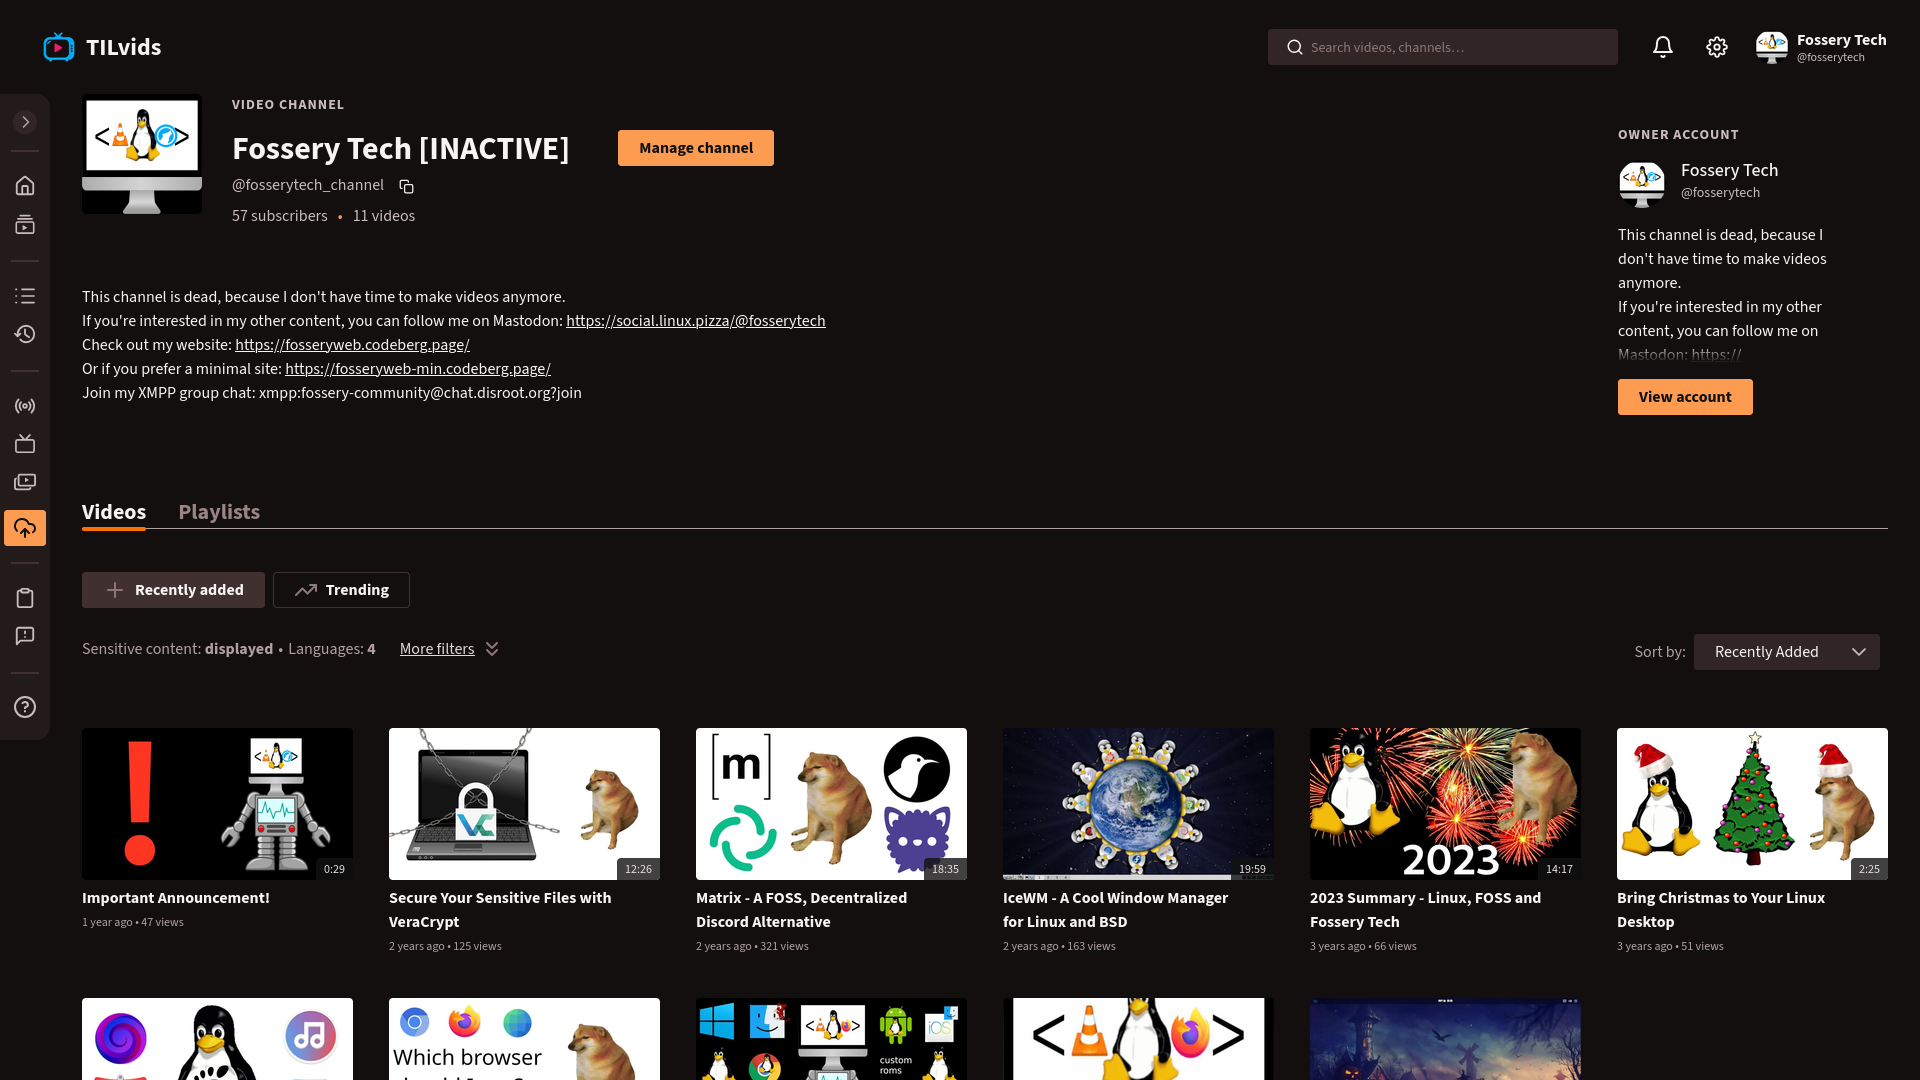Click the search magnifier icon
Image resolution: width=1920 pixels, height=1080 pixels.
click(1295, 47)
